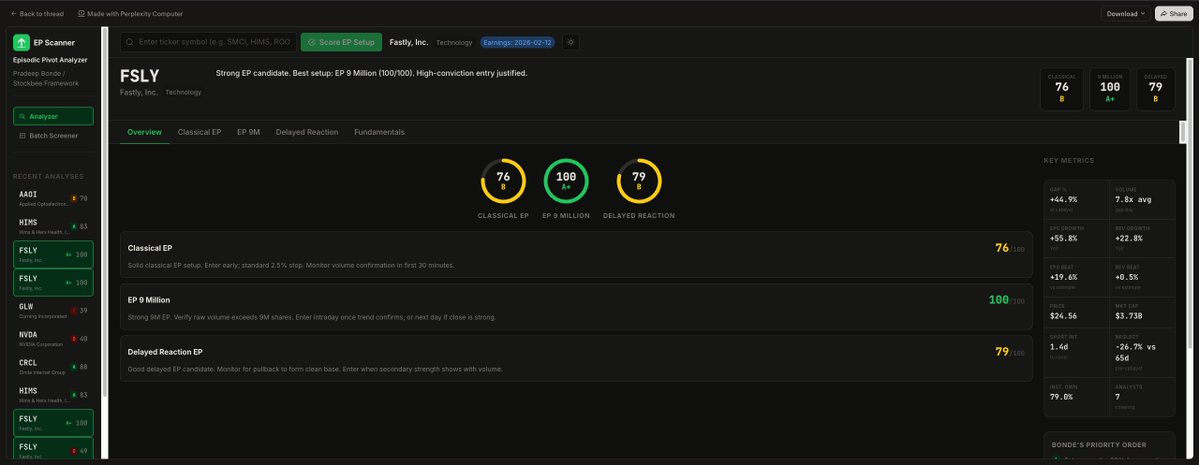1199x465 pixels.
Task: Click the Rev Growth +22.8% metric
Action: (x=1142, y=238)
